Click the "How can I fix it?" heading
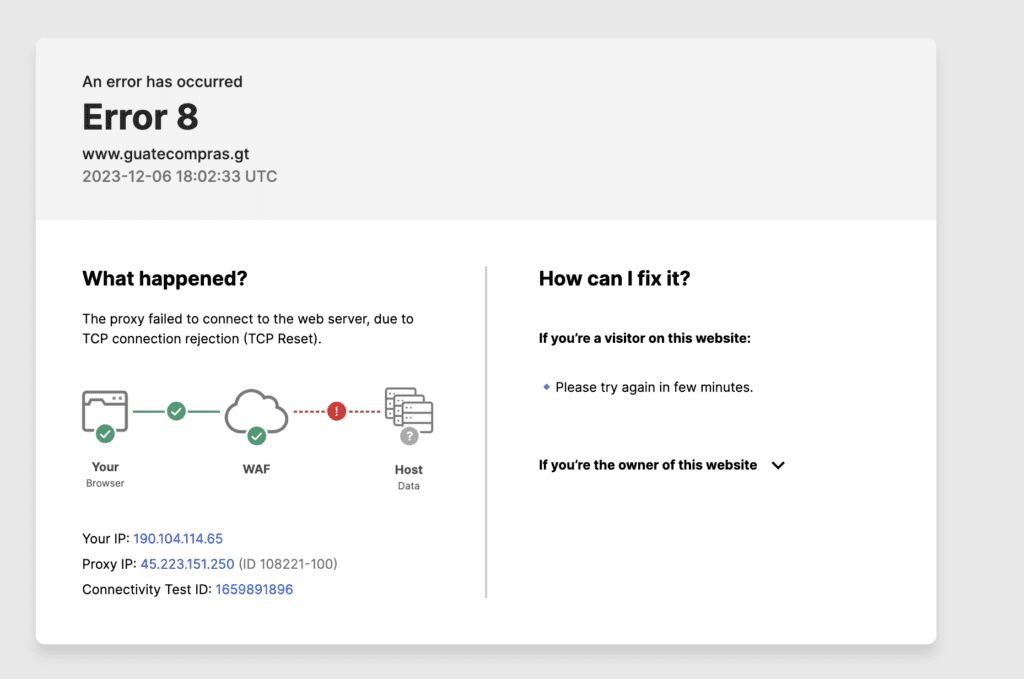Screen dimensions: 1024x679 [614, 279]
